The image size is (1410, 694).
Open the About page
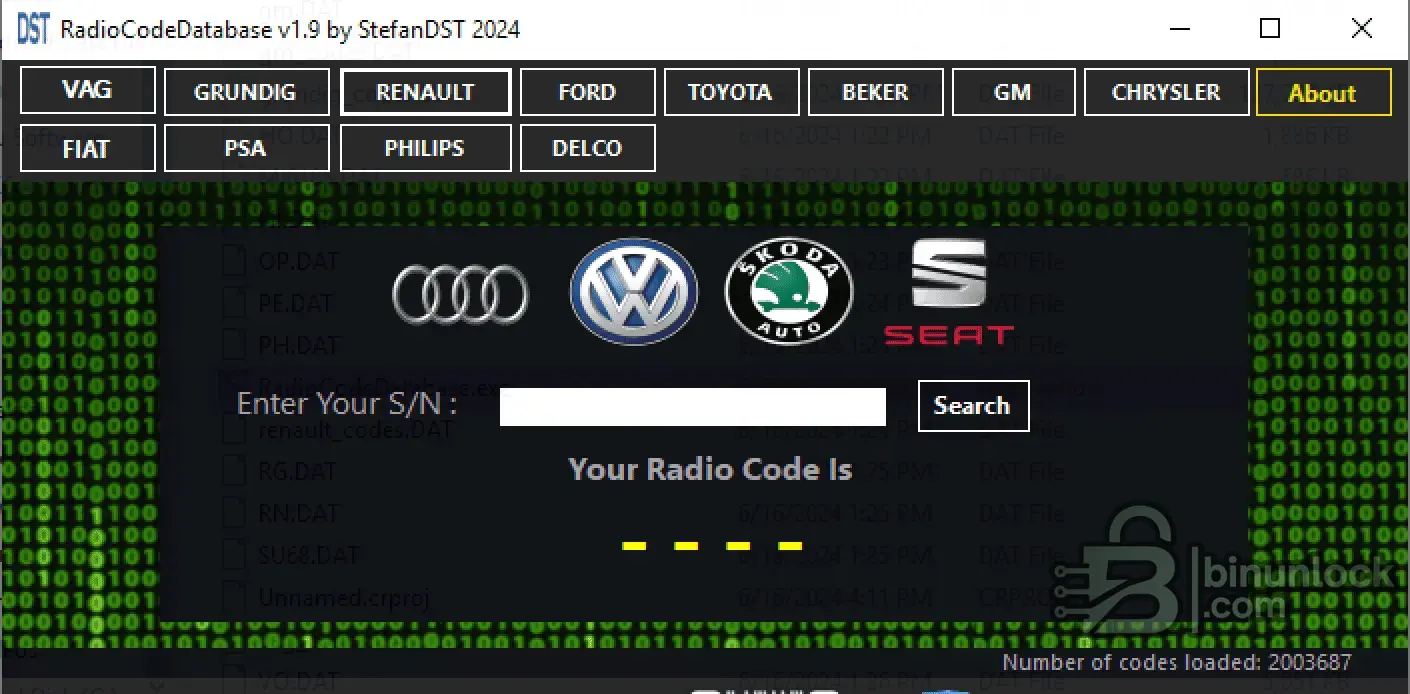coord(1323,93)
